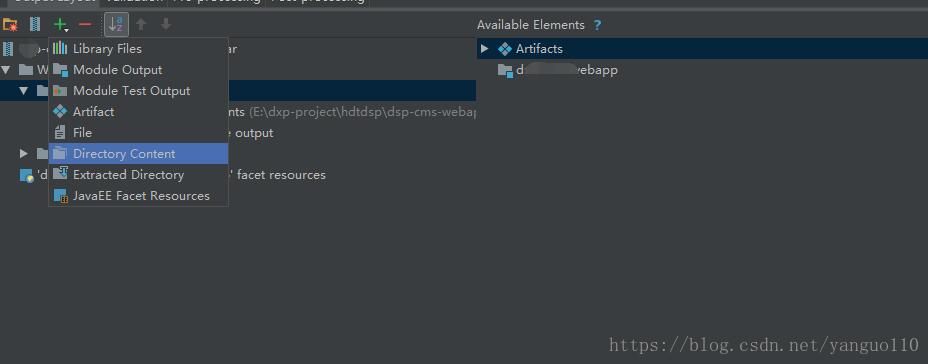Toggle the sort elements by name button

click(116, 24)
